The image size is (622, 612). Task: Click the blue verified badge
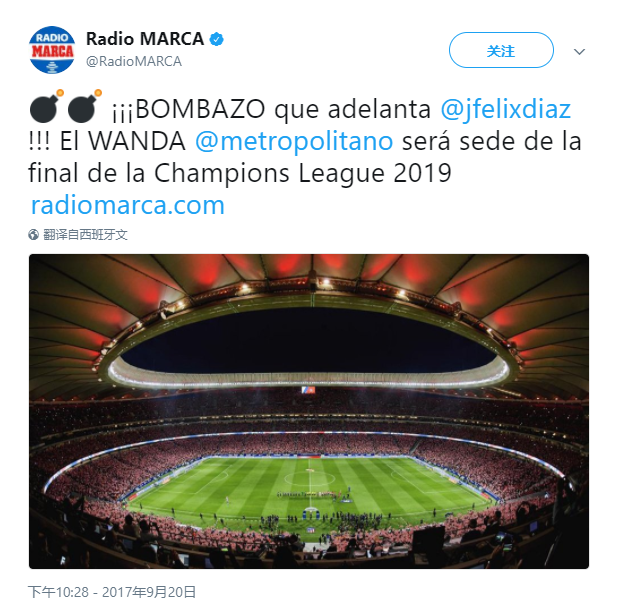click(217, 39)
